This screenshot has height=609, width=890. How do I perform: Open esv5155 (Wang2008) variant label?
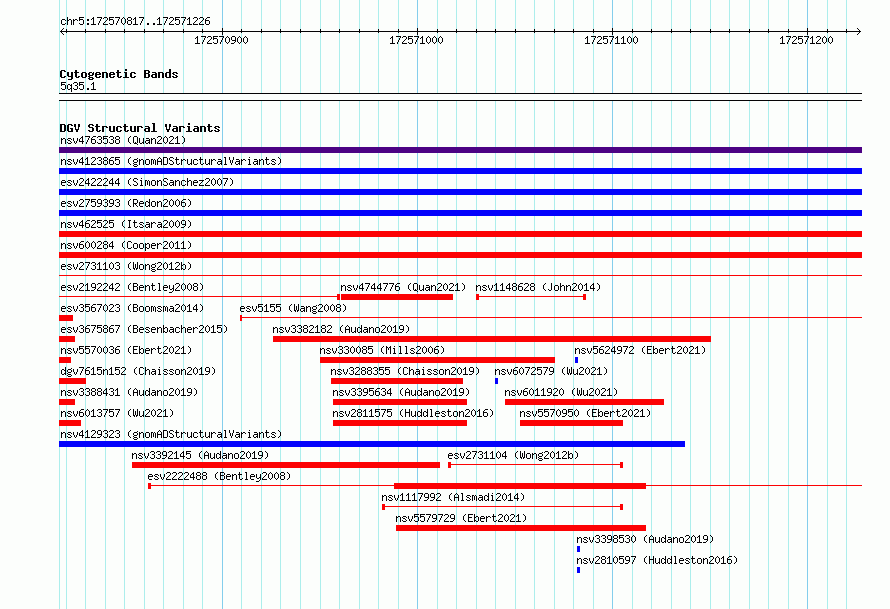(x=293, y=308)
